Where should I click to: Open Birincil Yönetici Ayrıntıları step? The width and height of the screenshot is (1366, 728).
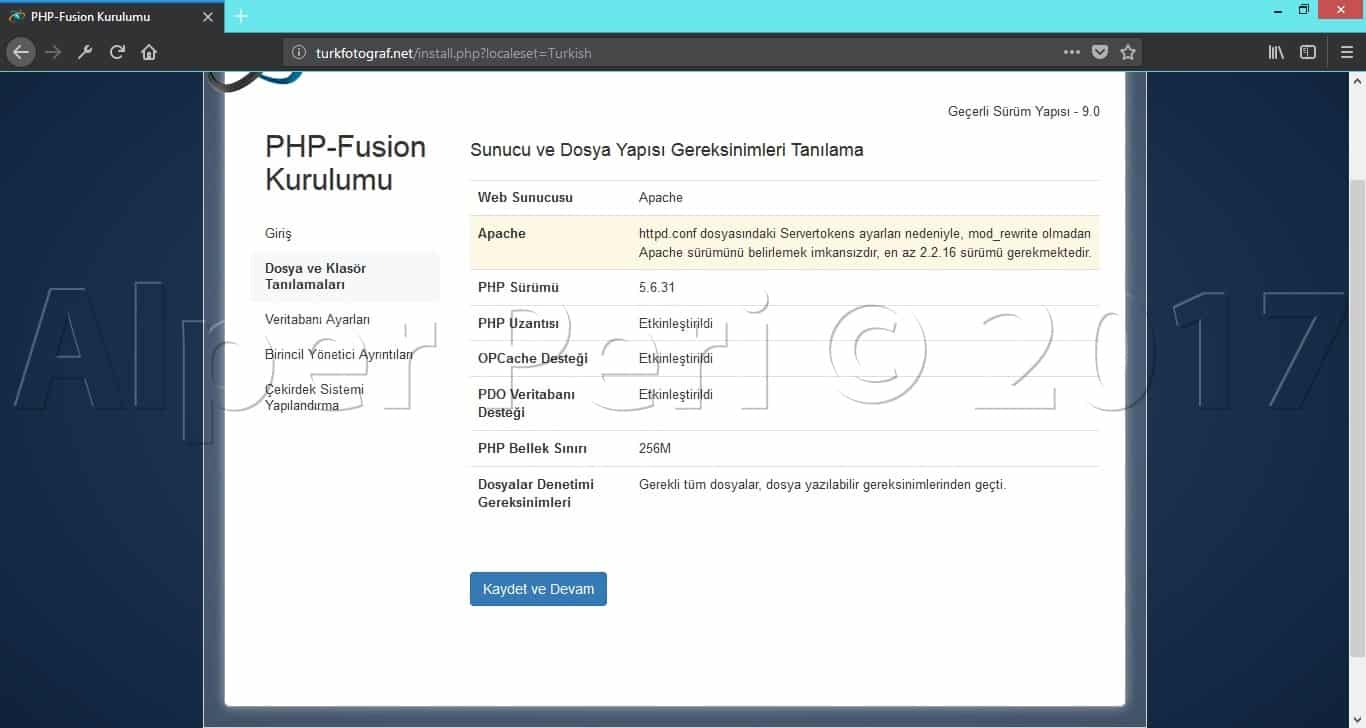339,354
